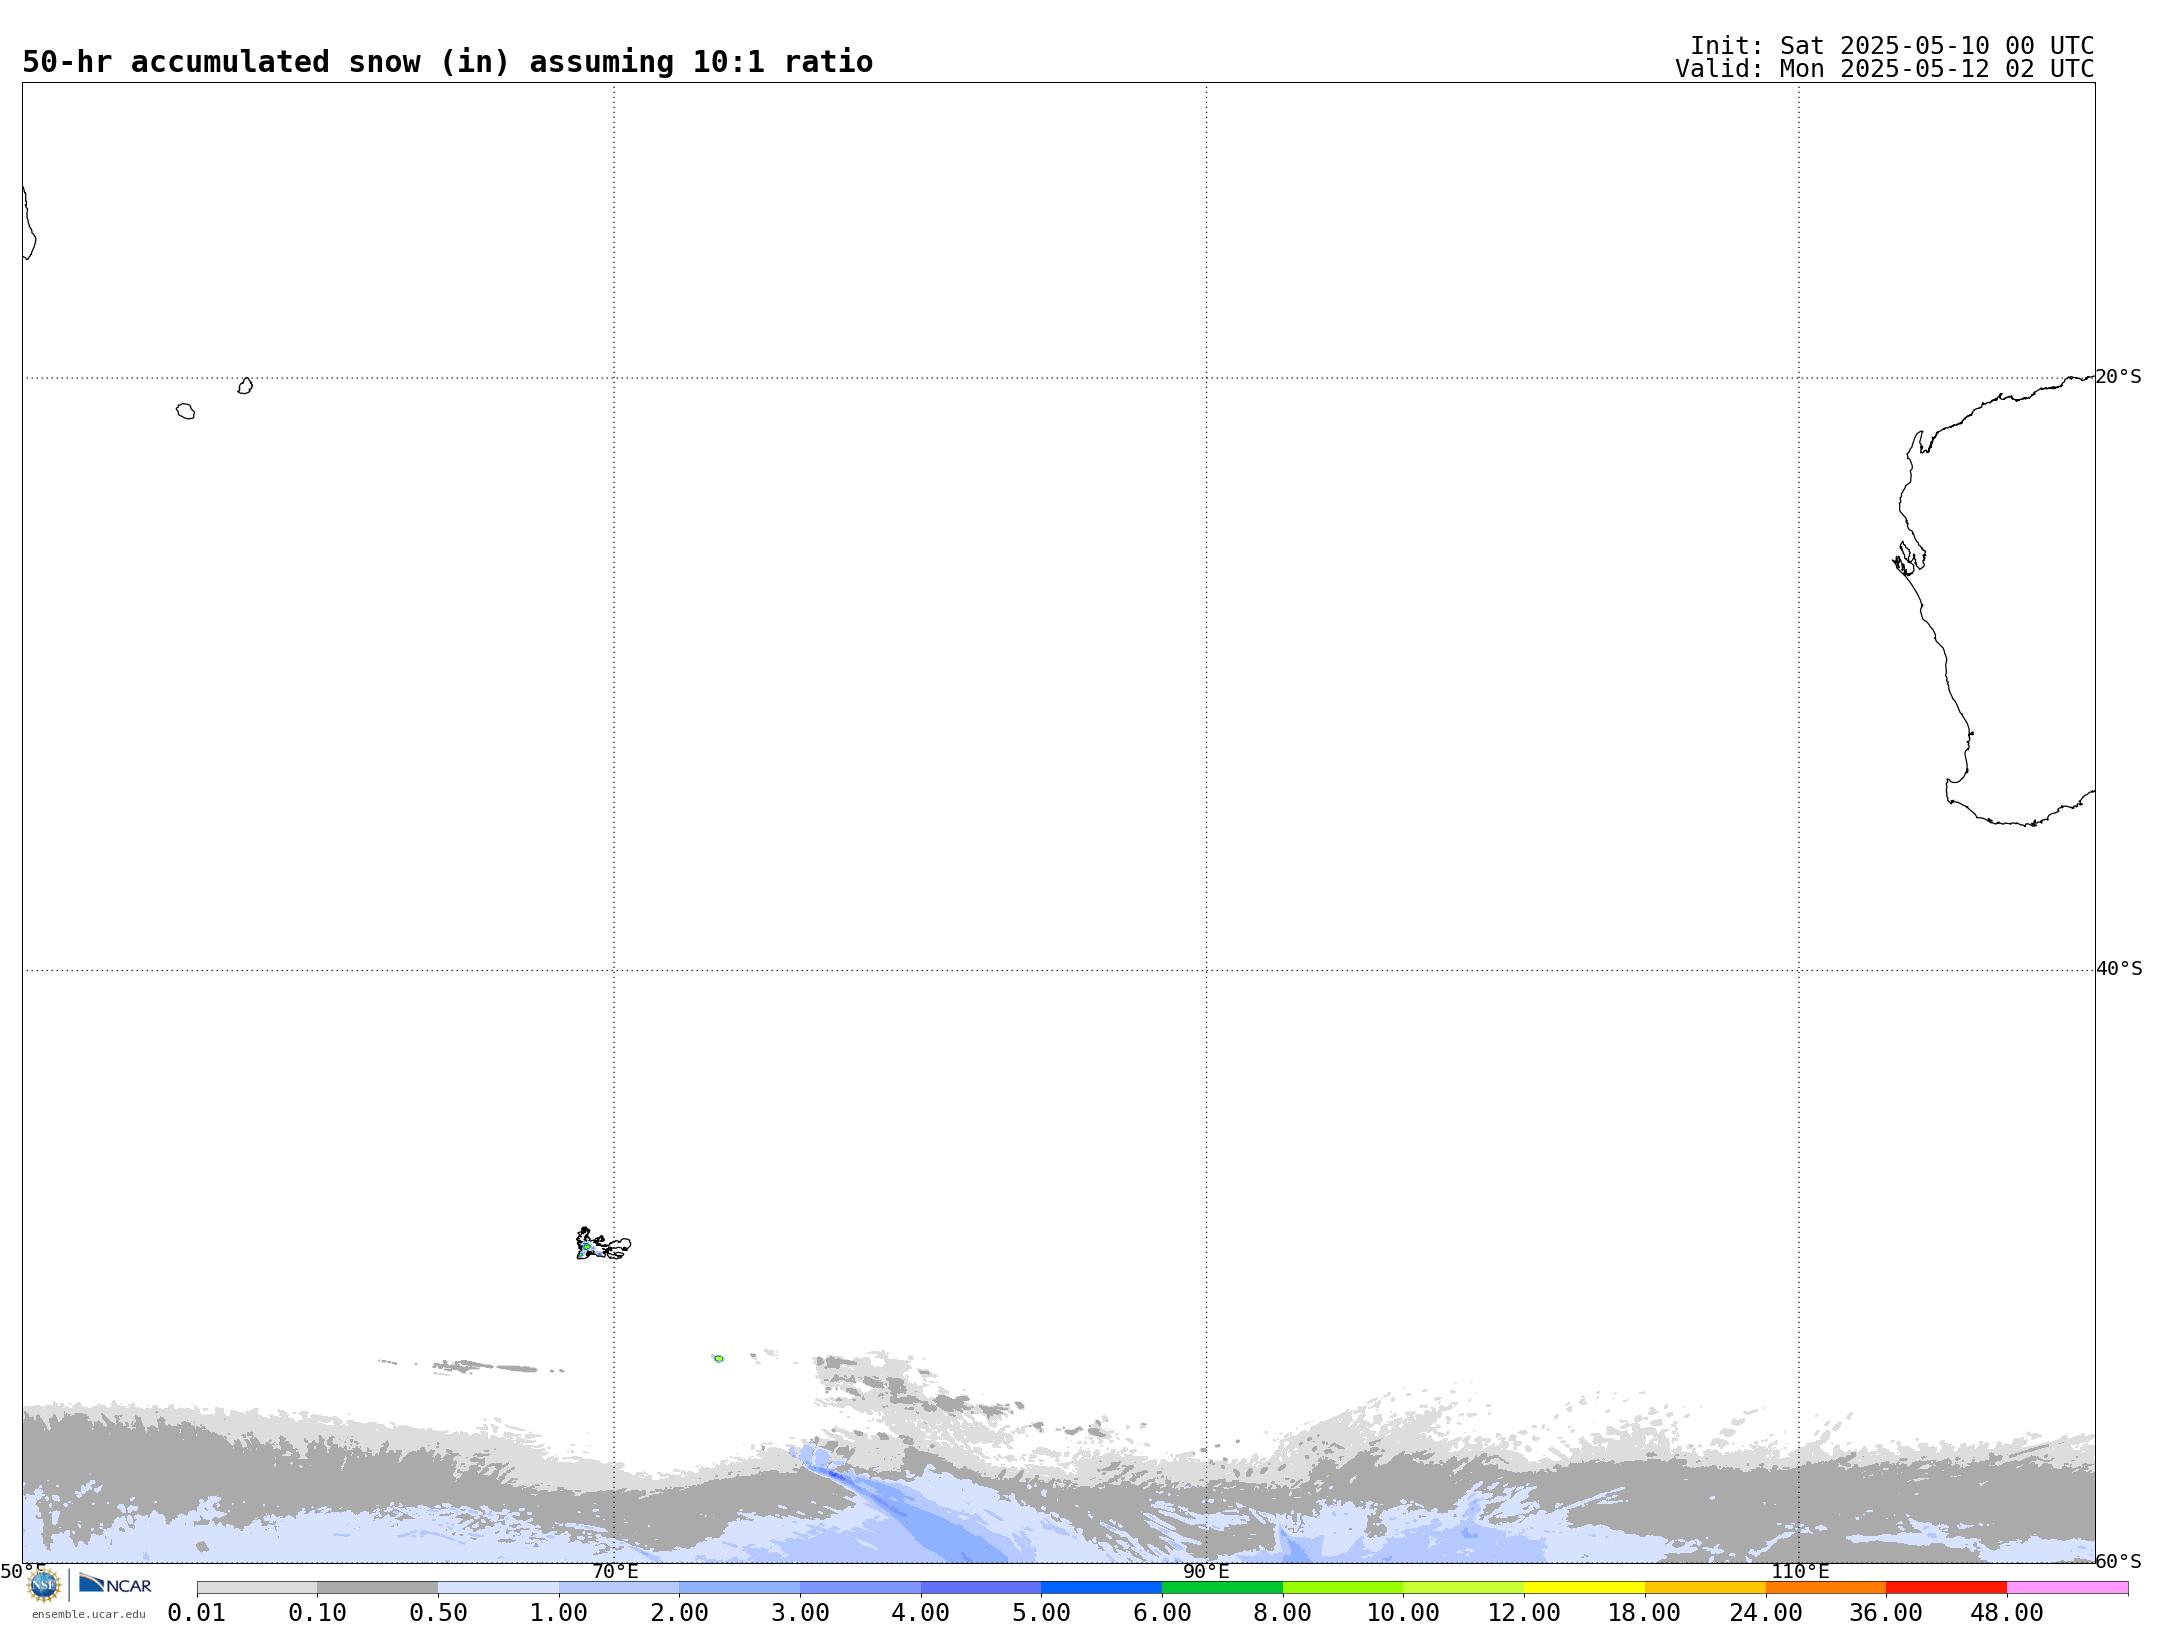Select the 8.00 lime green color swatch

1343,1588
